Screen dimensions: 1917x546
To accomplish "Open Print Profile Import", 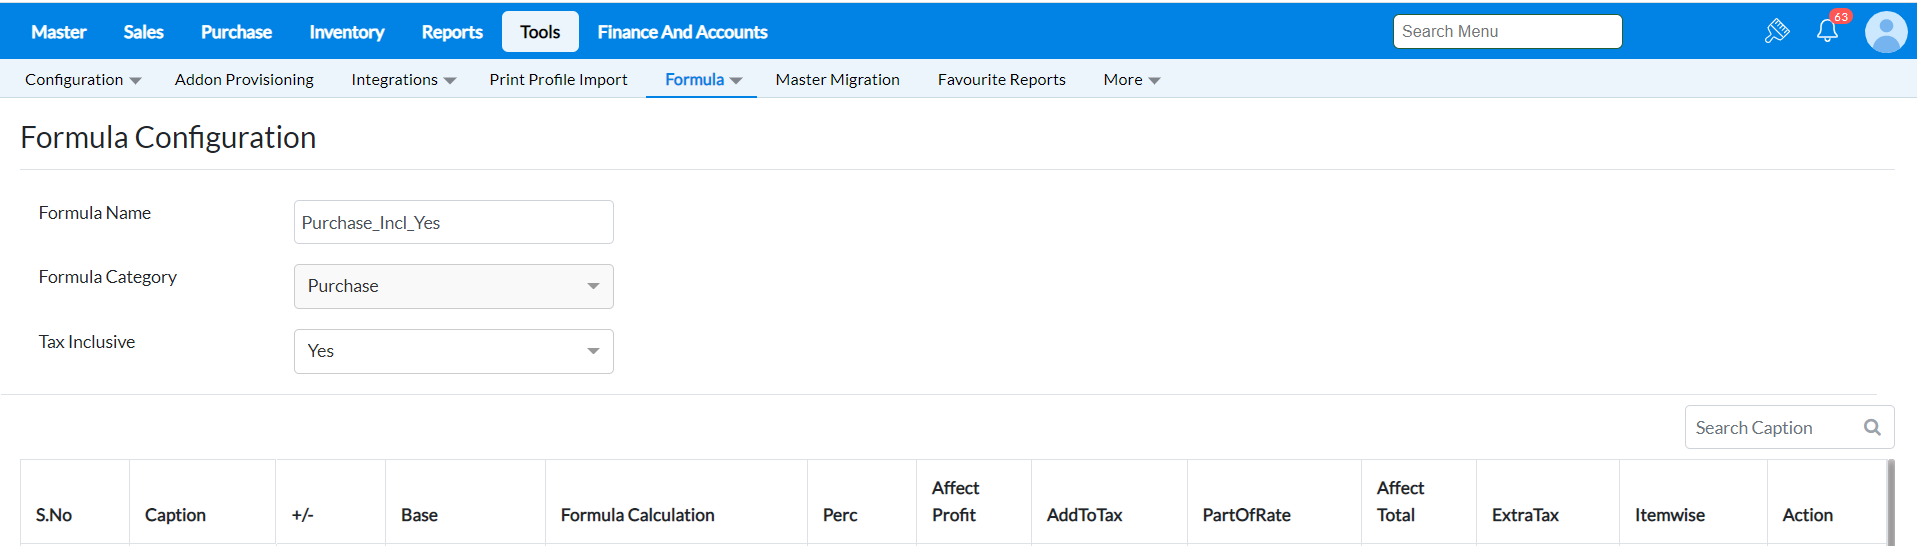I will (x=558, y=79).
